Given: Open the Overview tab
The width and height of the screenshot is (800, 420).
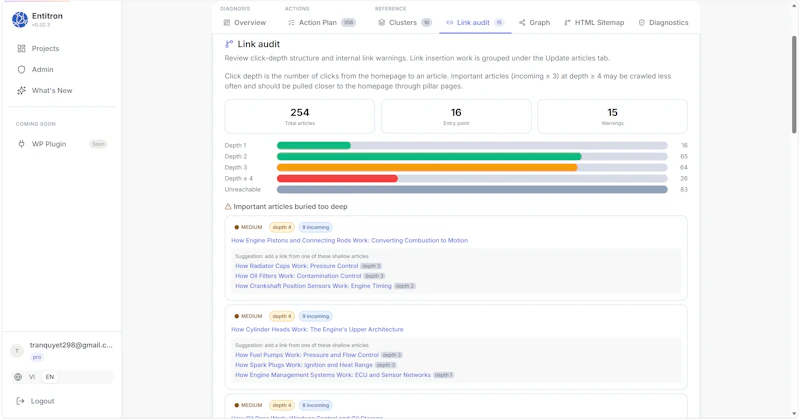Looking at the screenshot, I should coord(245,22).
